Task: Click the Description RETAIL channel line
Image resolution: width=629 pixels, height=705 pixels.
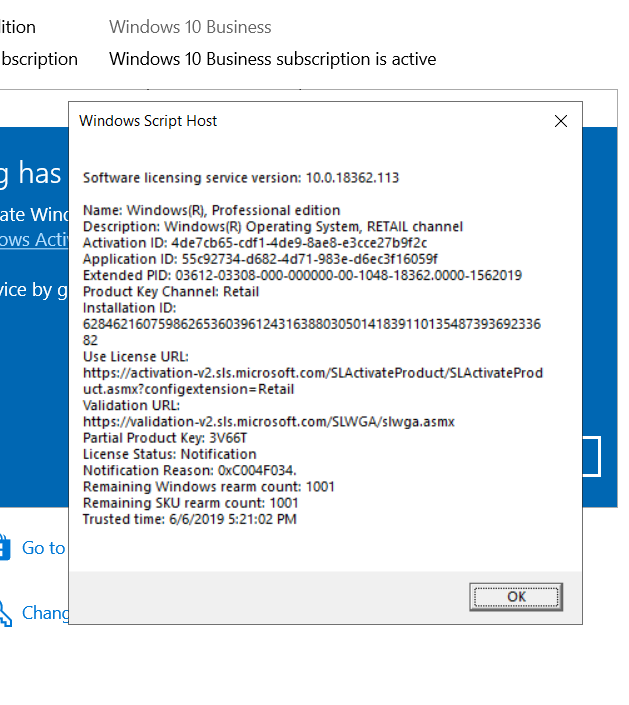Action: pos(273,227)
